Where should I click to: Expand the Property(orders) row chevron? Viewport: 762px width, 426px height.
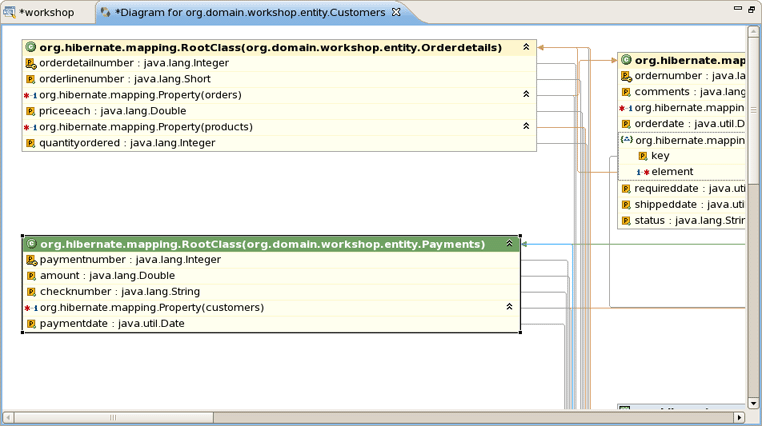[x=526, y=95]
